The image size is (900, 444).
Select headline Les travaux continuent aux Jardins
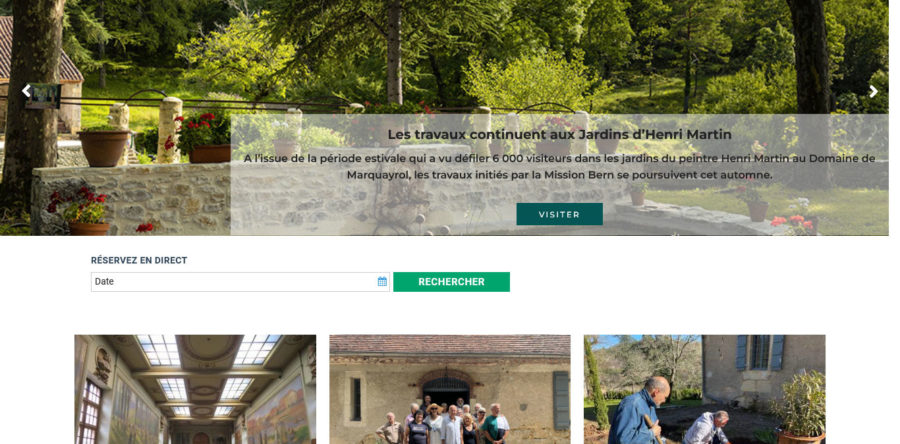[x=559, y=134]
